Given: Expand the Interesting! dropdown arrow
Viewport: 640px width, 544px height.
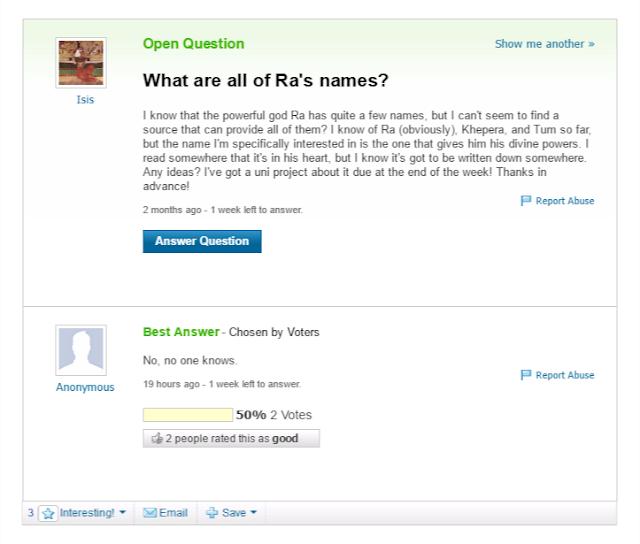Looking at the screenshot, I should click(x=122, y=513).
